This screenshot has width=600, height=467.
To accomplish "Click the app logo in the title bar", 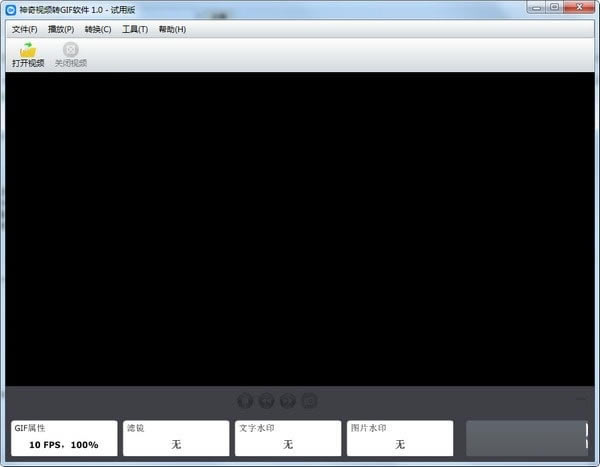I will (10, 8).
